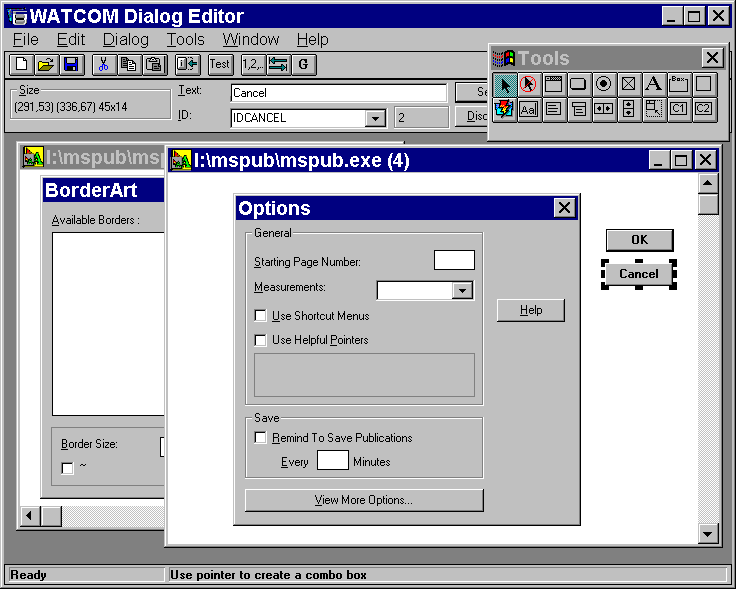736x589 pixels.
Task: Click the scissors Cut icon in toolbar
Action: (101, 64)
